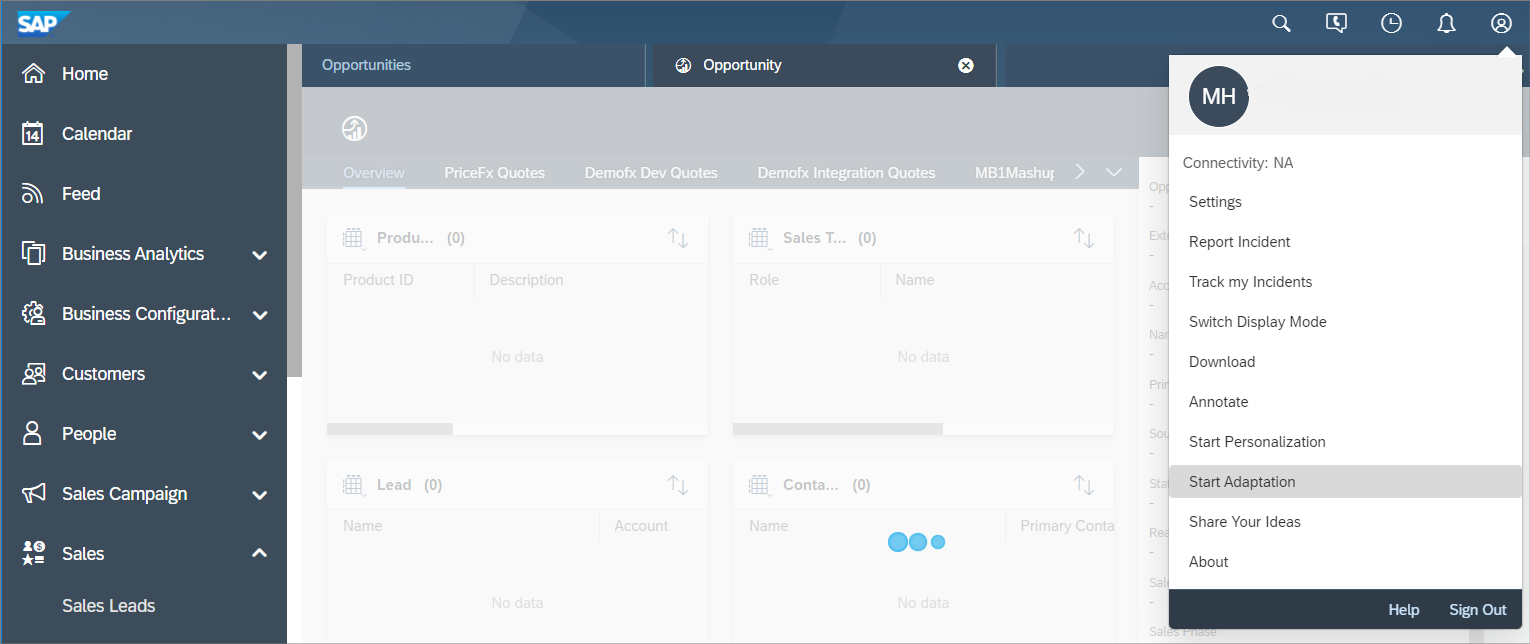The width and height of the screenshot is (1530, 644).
Task: Open the tab overflow dropdown chevron
Action: tap(1114, 172)
